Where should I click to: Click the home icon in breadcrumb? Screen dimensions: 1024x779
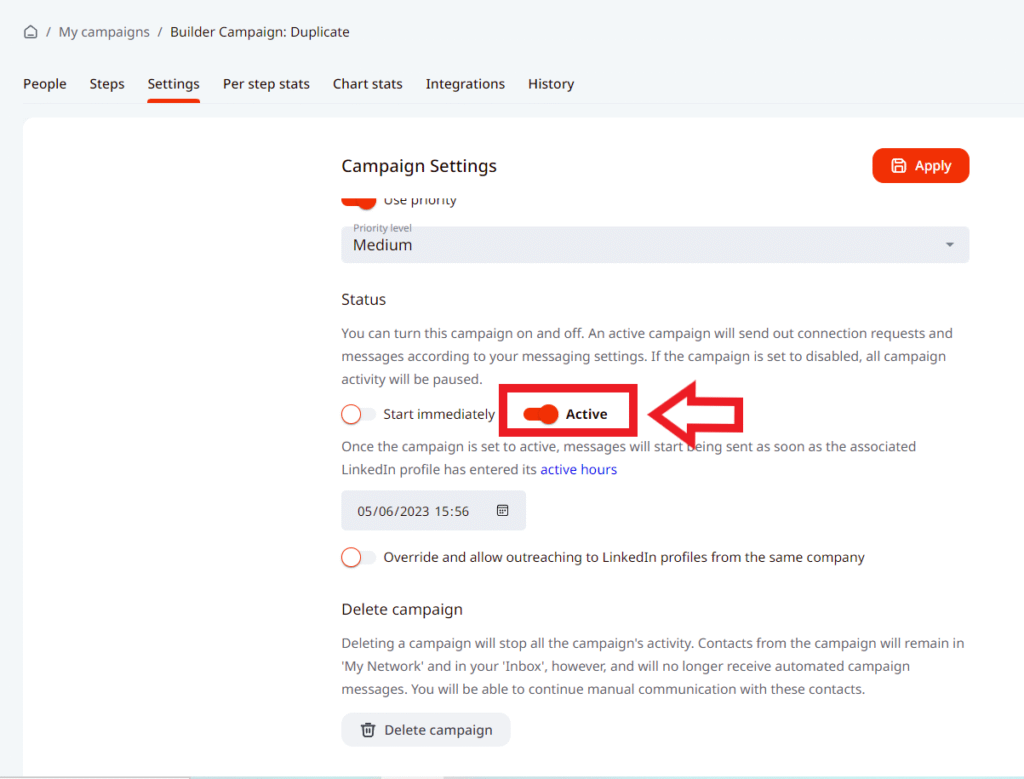point(31,32)
